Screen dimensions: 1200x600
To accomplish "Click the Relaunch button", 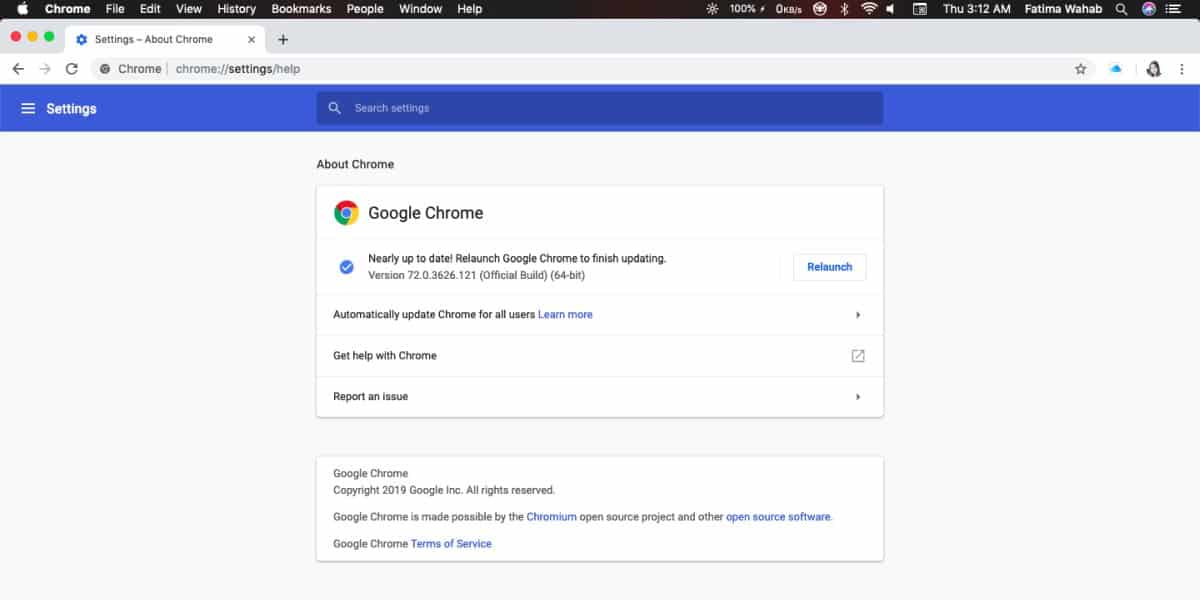I will click(x=829, y=266).
